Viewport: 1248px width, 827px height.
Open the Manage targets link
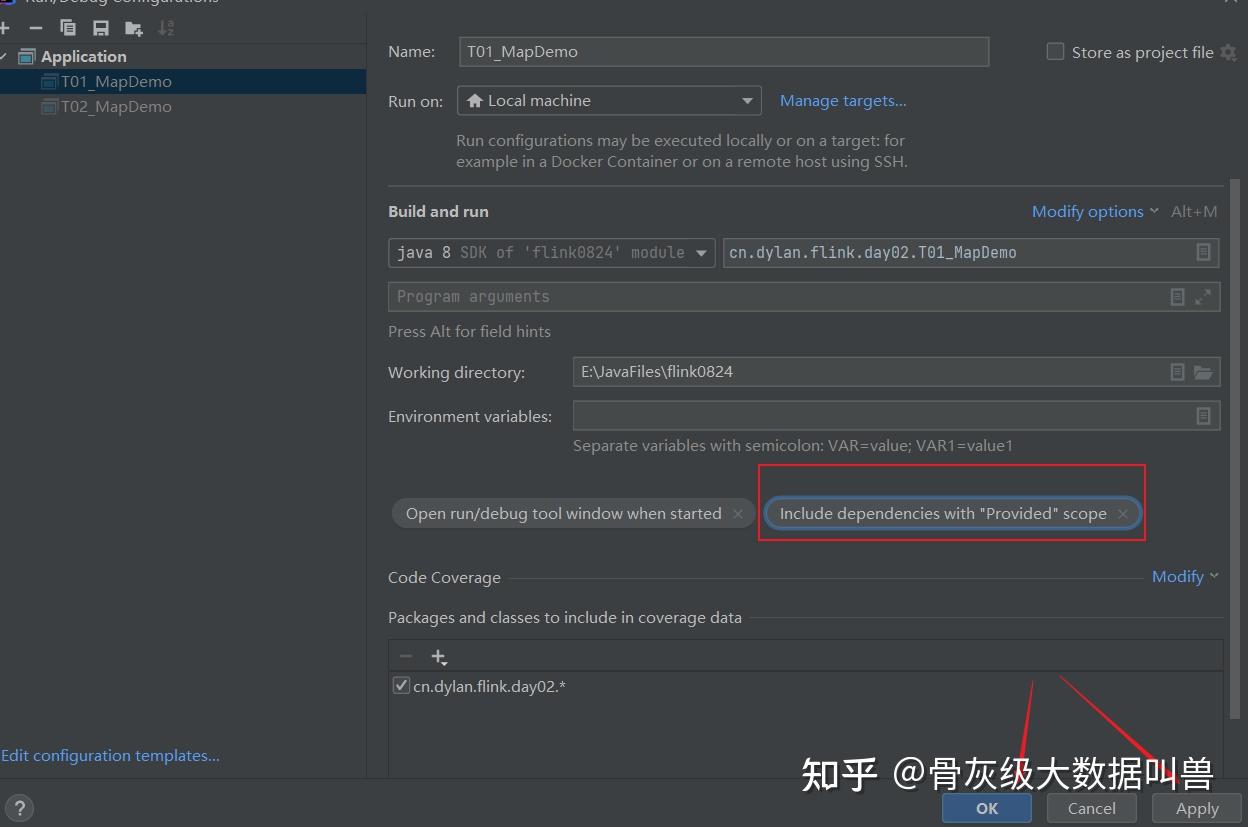pyautogui.click(x=842, y=100)
